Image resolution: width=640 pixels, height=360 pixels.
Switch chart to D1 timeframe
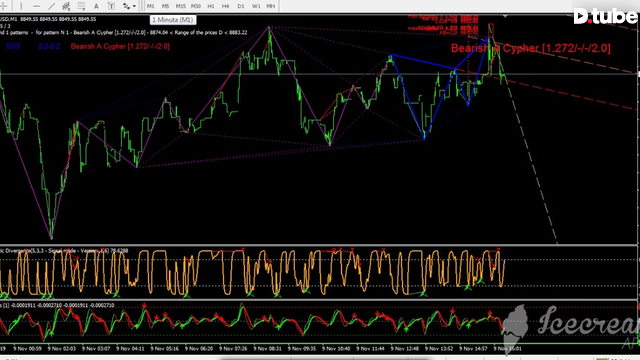pos(241,6)
